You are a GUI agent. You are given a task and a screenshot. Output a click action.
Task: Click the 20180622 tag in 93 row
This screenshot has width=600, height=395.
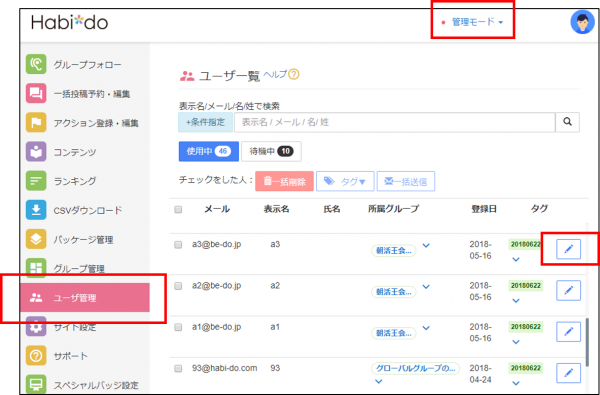pos(525,368)
